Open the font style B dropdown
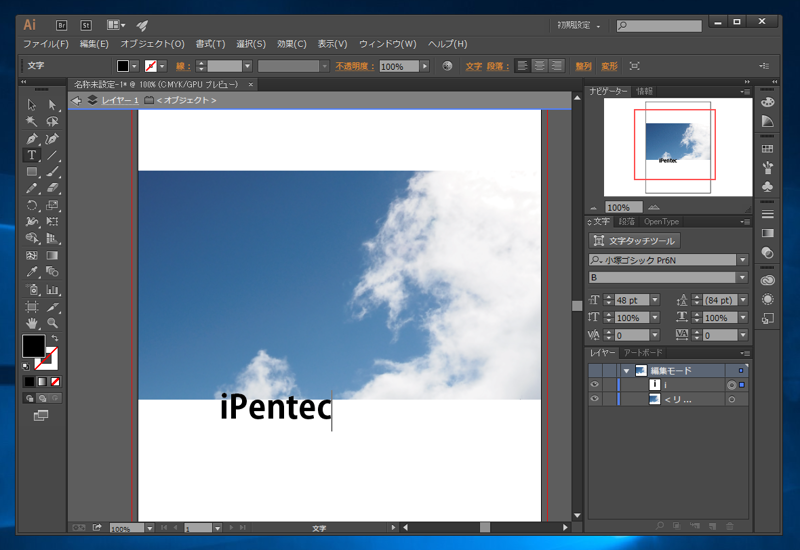 click(743, 278)
